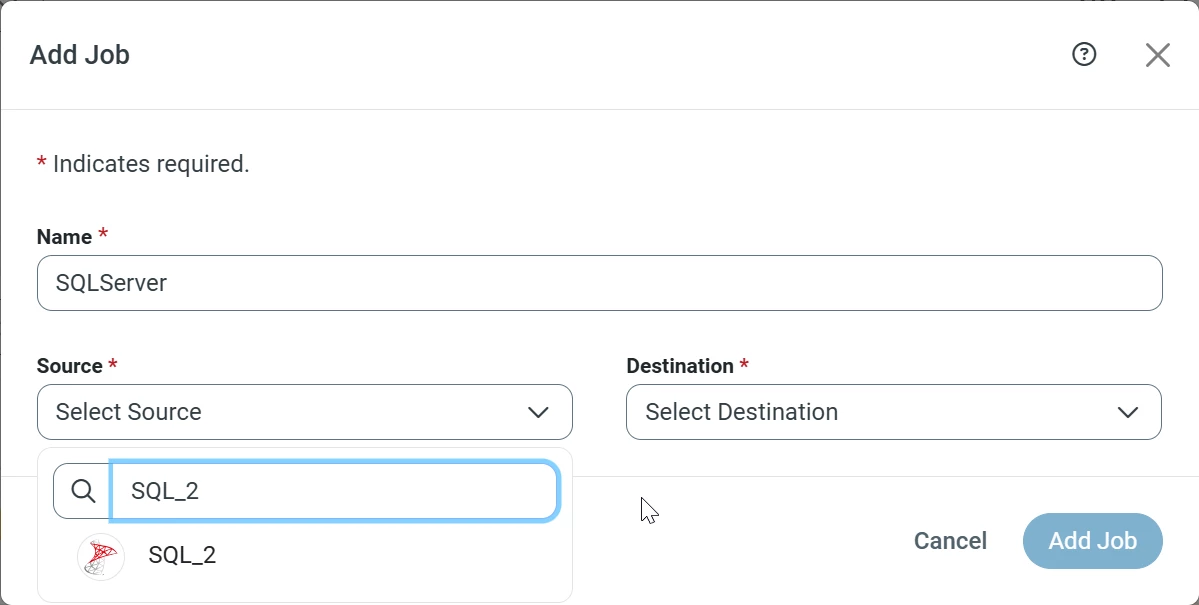Select the SQL Server database icon next to SQL_2
The image size is (1199, 605).
[100, 554]
